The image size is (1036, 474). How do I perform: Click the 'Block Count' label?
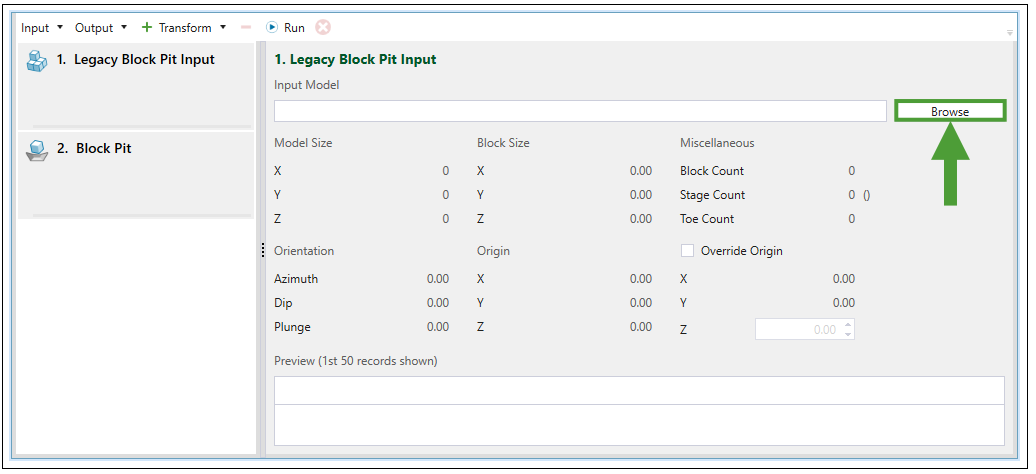[x=712, y=171]
